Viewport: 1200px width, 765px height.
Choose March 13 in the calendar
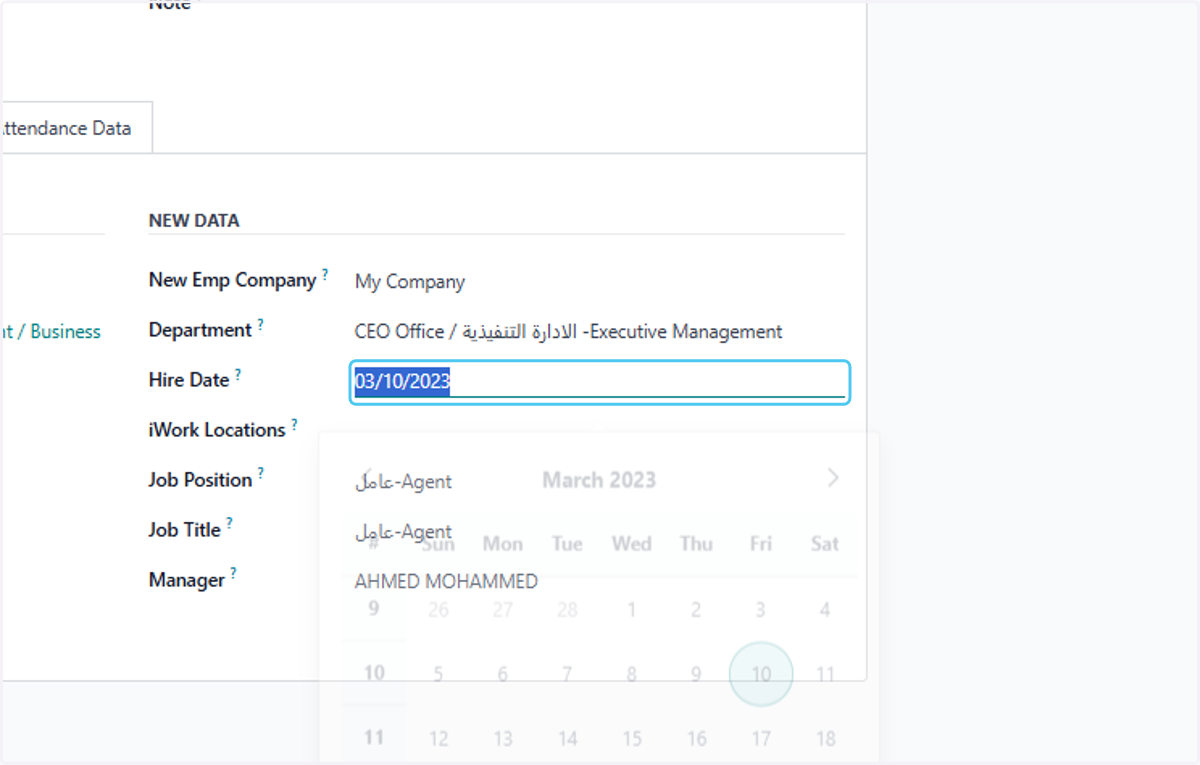[503, 739]
